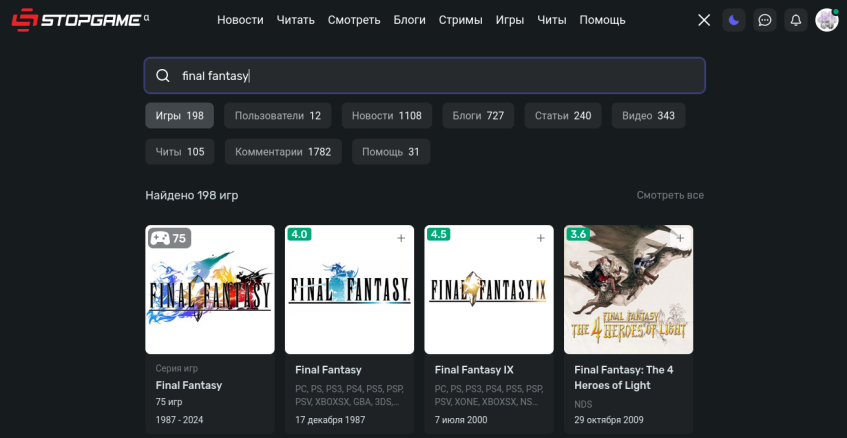Toggle dark theme moon icon
The height and width of the screenshot is (438, 847).
coord(734,20)
